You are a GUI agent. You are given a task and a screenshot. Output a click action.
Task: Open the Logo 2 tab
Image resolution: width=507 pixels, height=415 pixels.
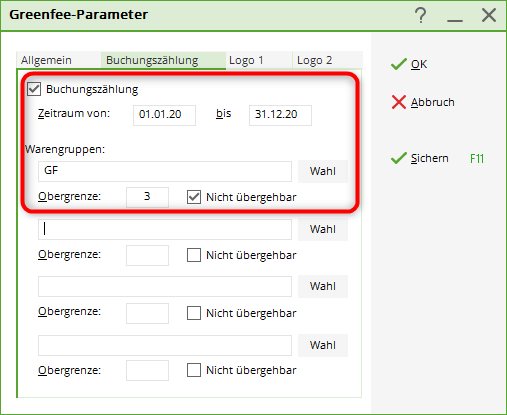point(315,60)
